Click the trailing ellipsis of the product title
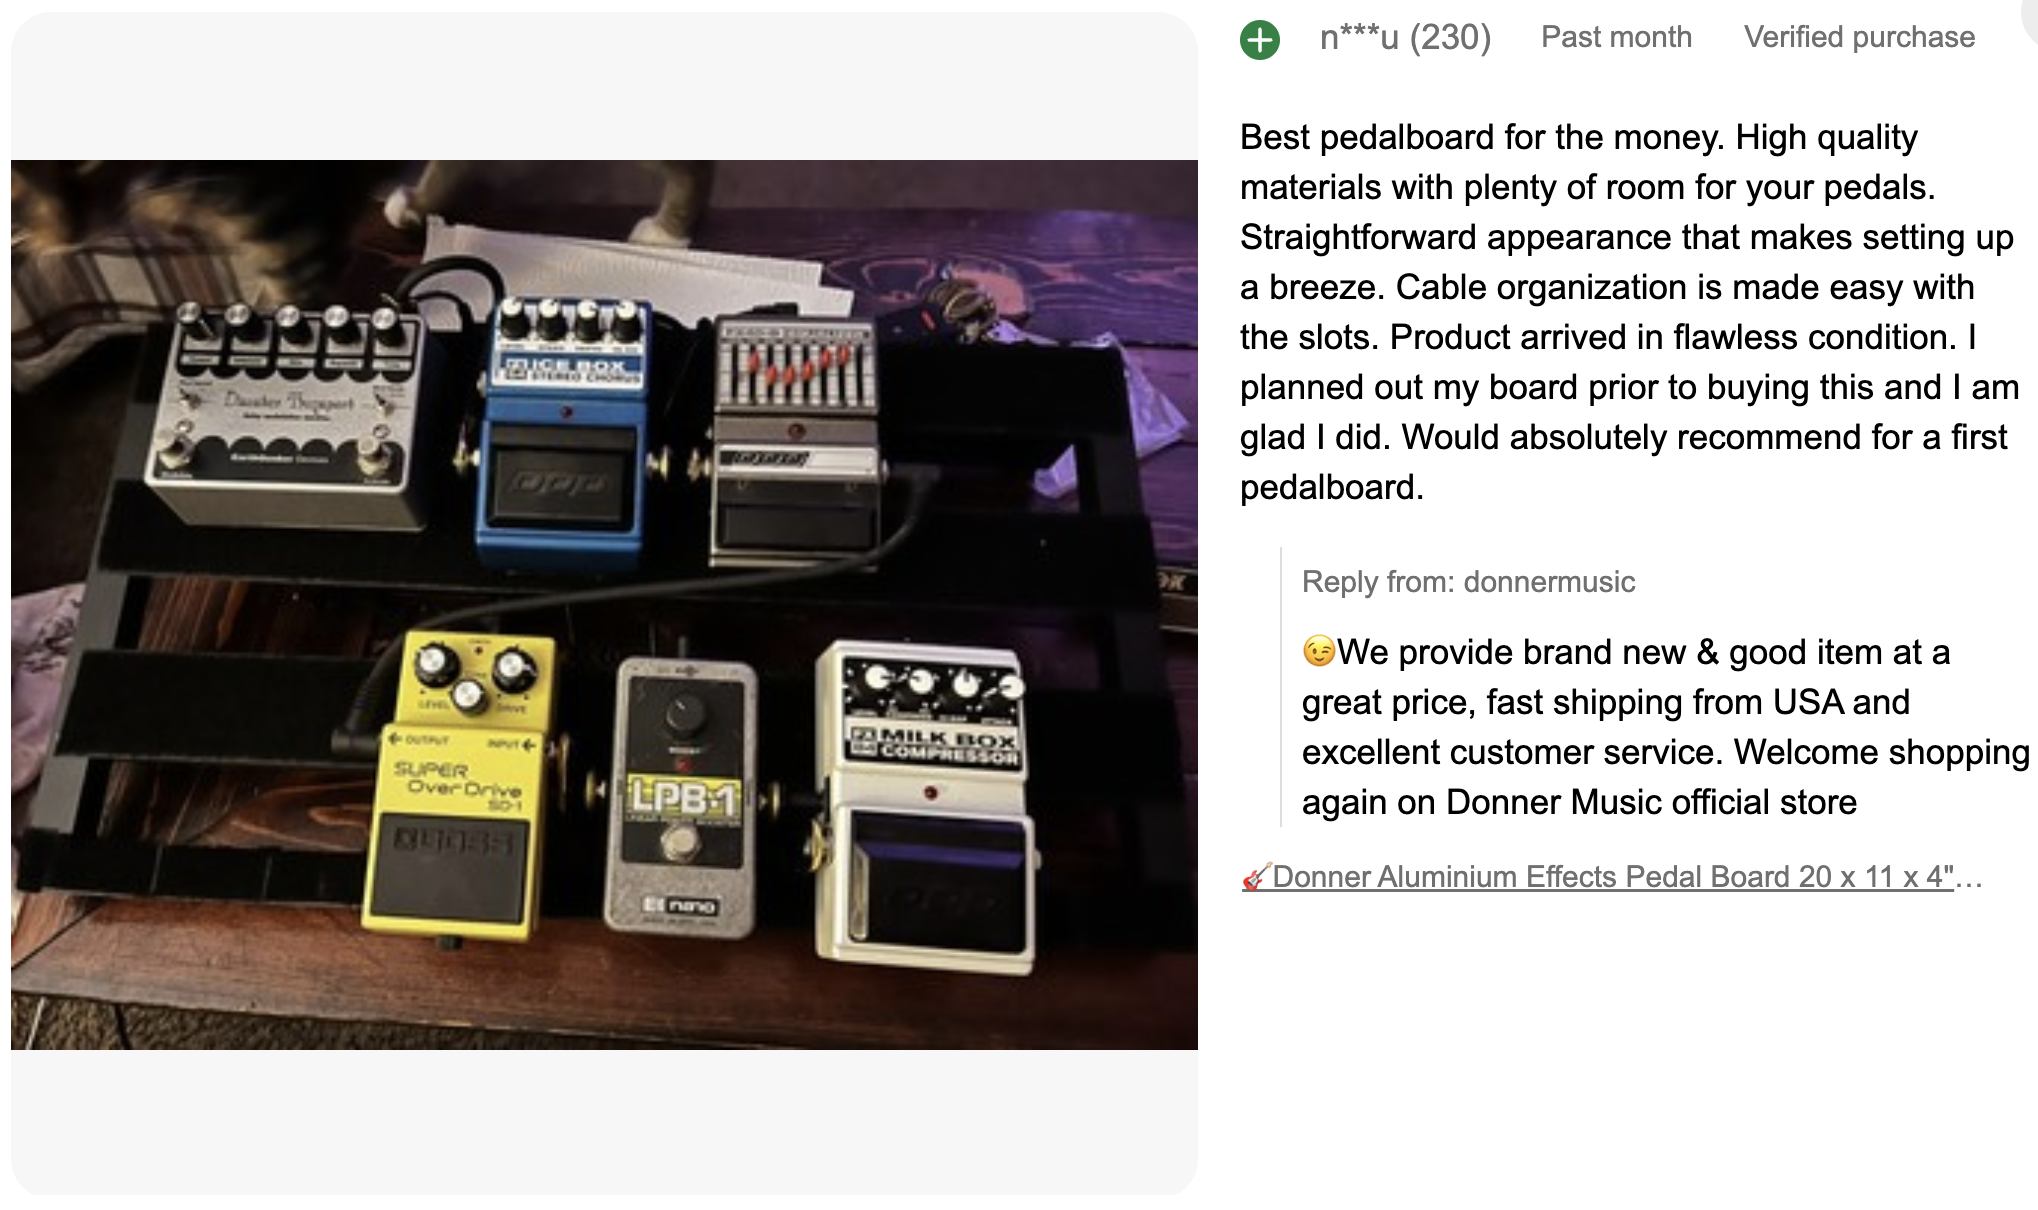Screen dimensions: 2038x1210 pos(1969,877)
